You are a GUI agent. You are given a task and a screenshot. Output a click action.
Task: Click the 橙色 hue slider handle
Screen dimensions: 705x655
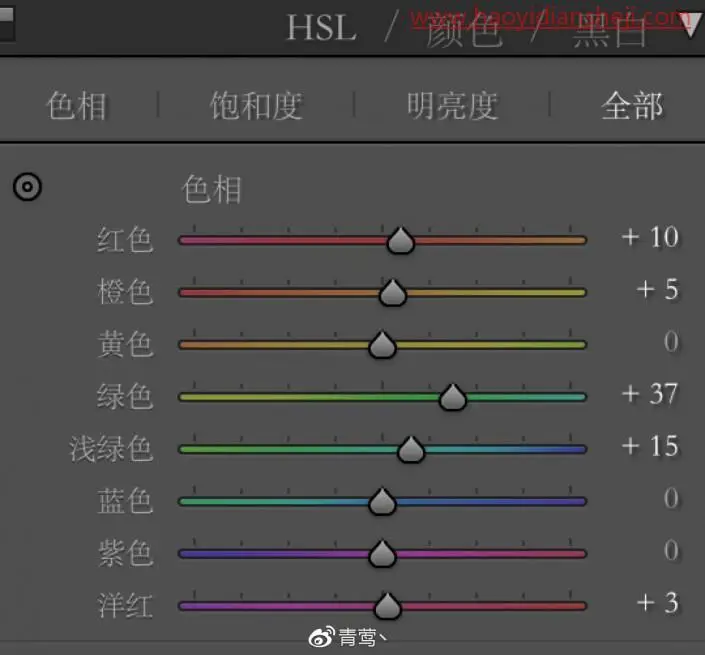coord(393,293)
